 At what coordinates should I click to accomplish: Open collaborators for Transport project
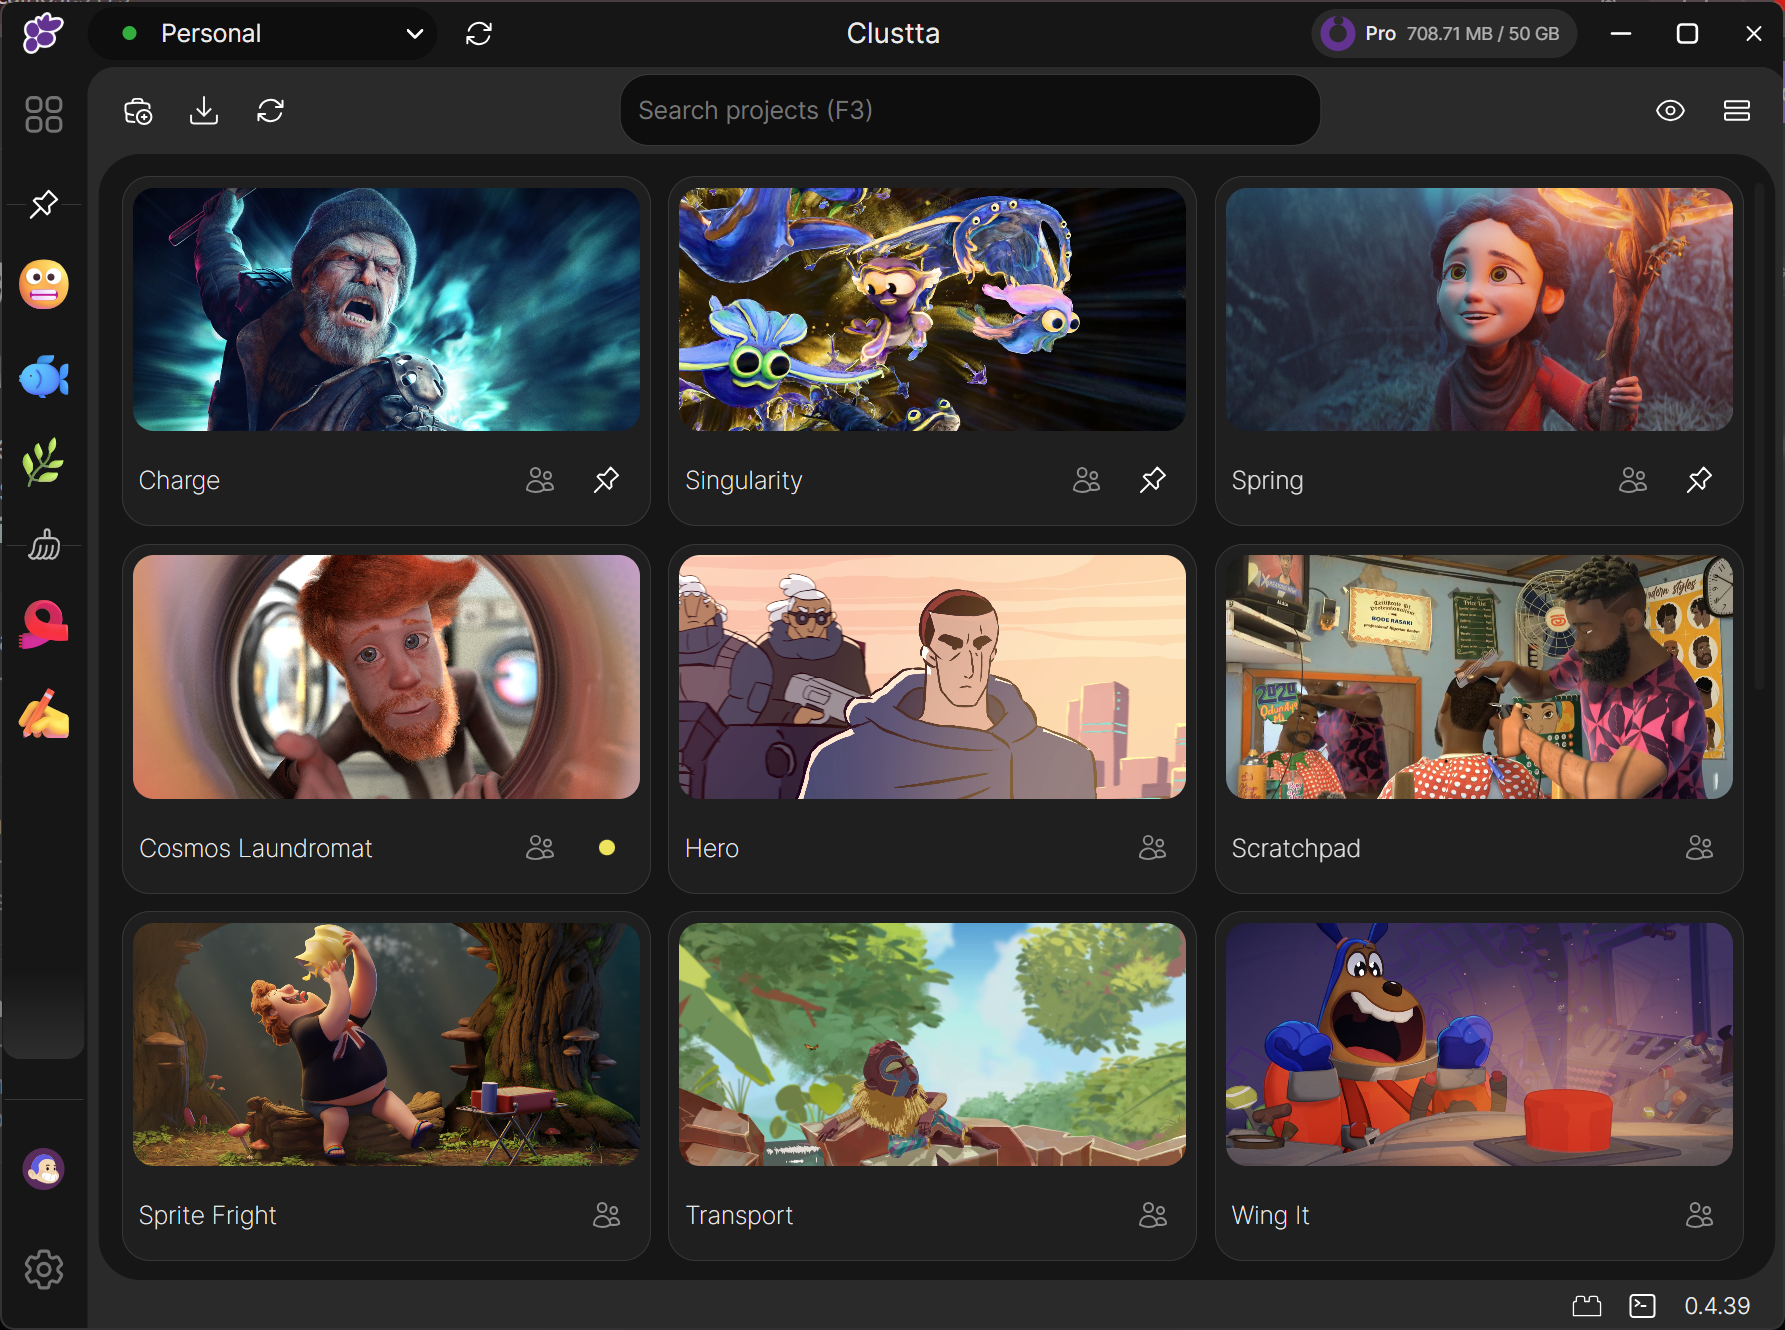(1153, 1215)
